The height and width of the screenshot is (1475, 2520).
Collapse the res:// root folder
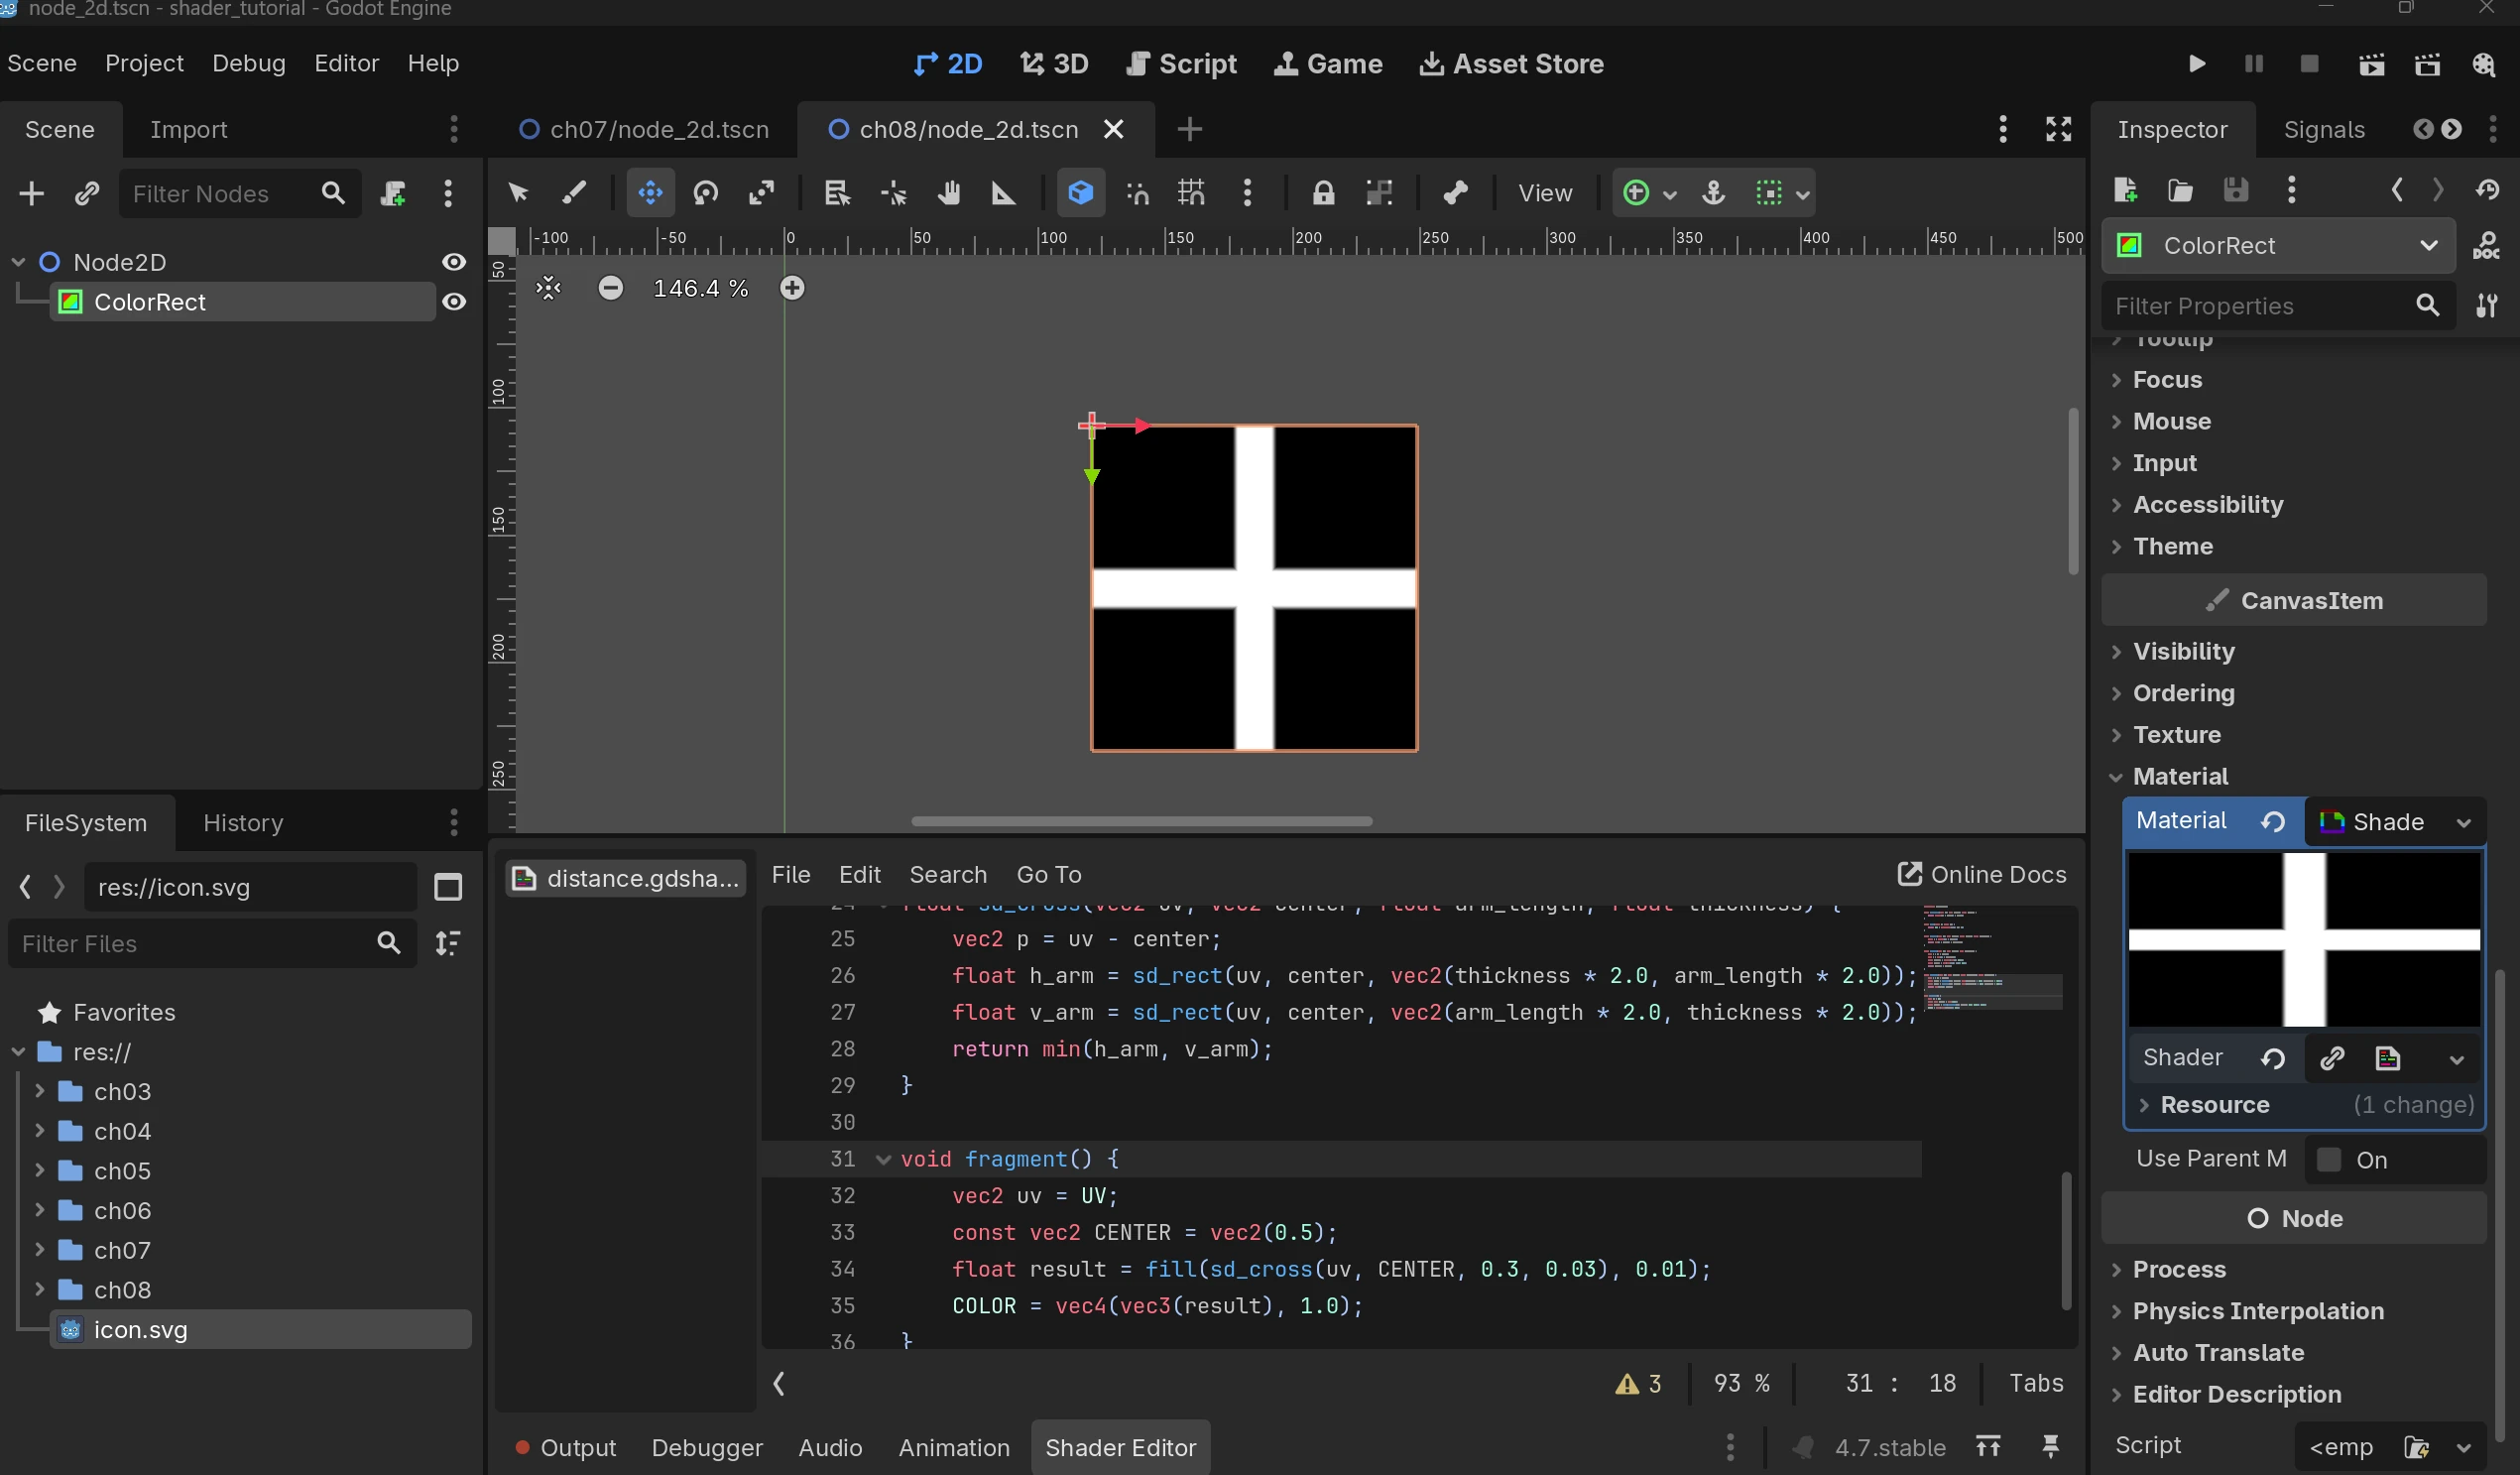pyautogui.click(x=18, y=1052)
